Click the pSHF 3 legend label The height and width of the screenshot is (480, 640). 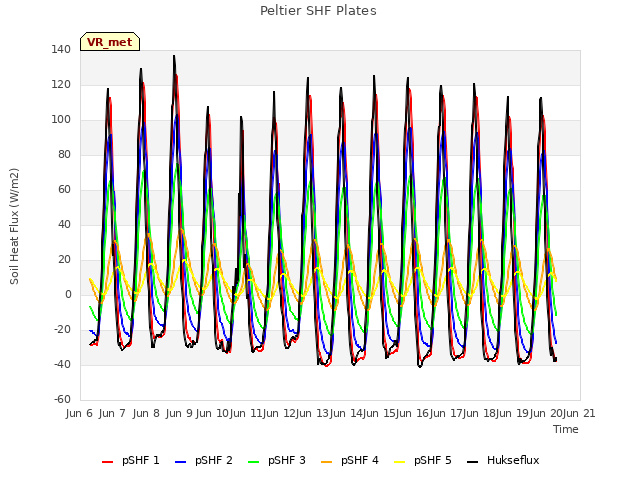click(x=287, y=460)
